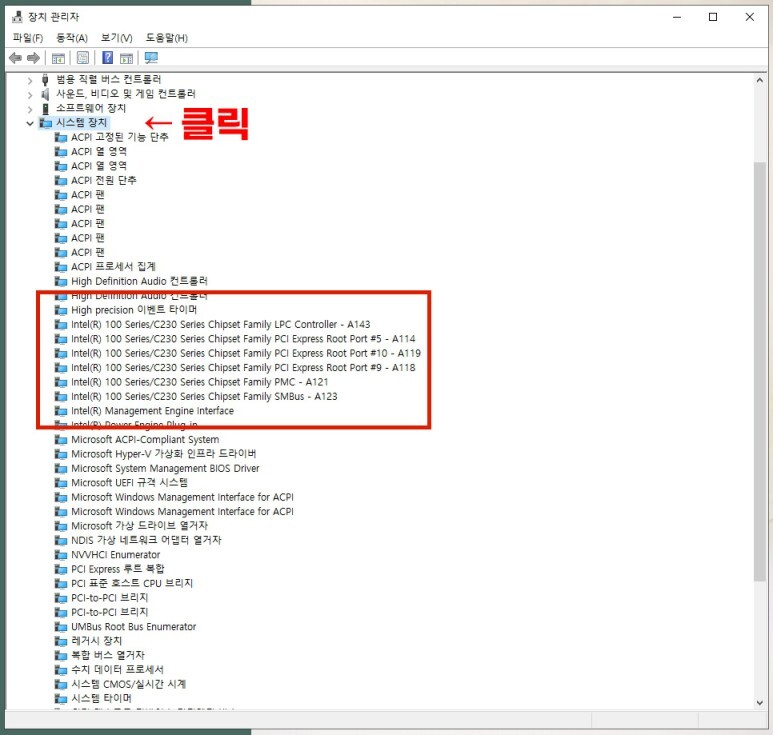Open the 보기(V) menu
The width and height of the screenshot is (773, 735).
(116, 38)
